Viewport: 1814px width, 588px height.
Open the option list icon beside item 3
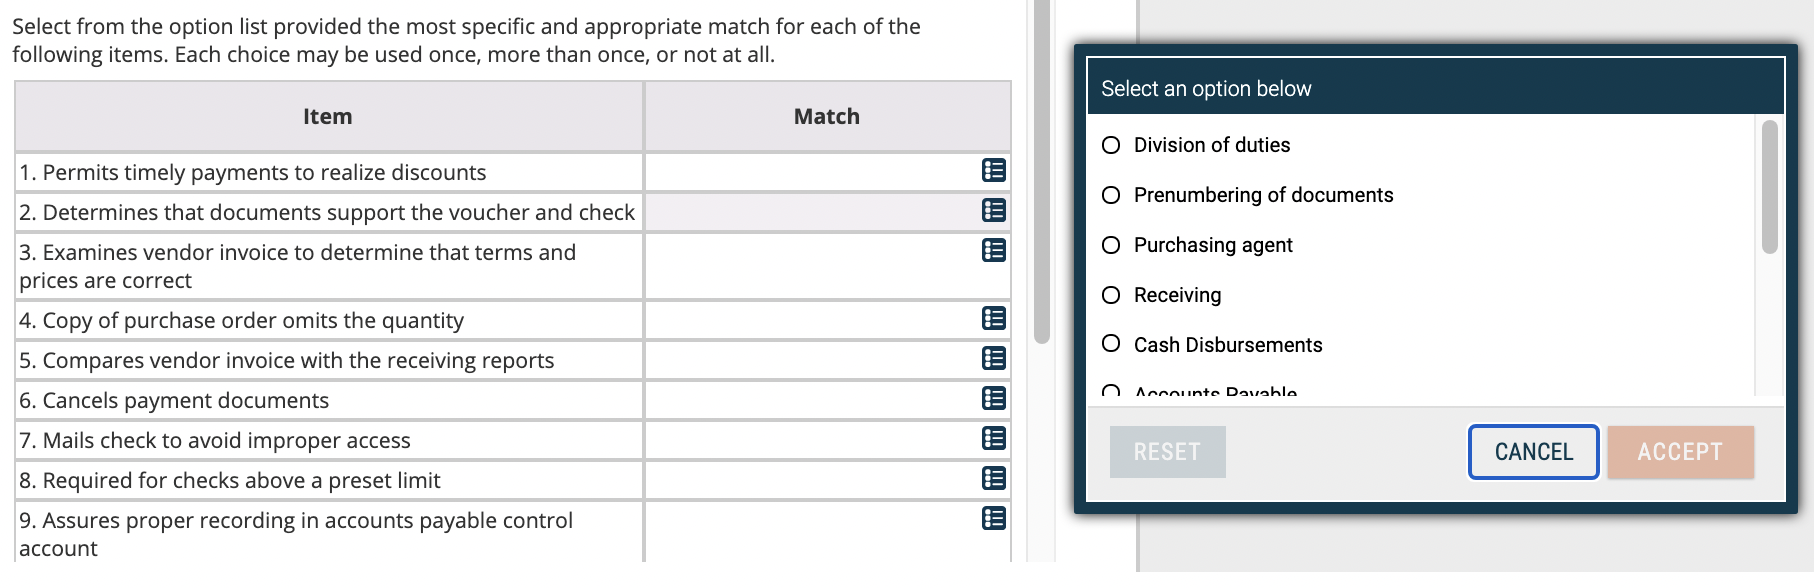click(x=991, y=251)
